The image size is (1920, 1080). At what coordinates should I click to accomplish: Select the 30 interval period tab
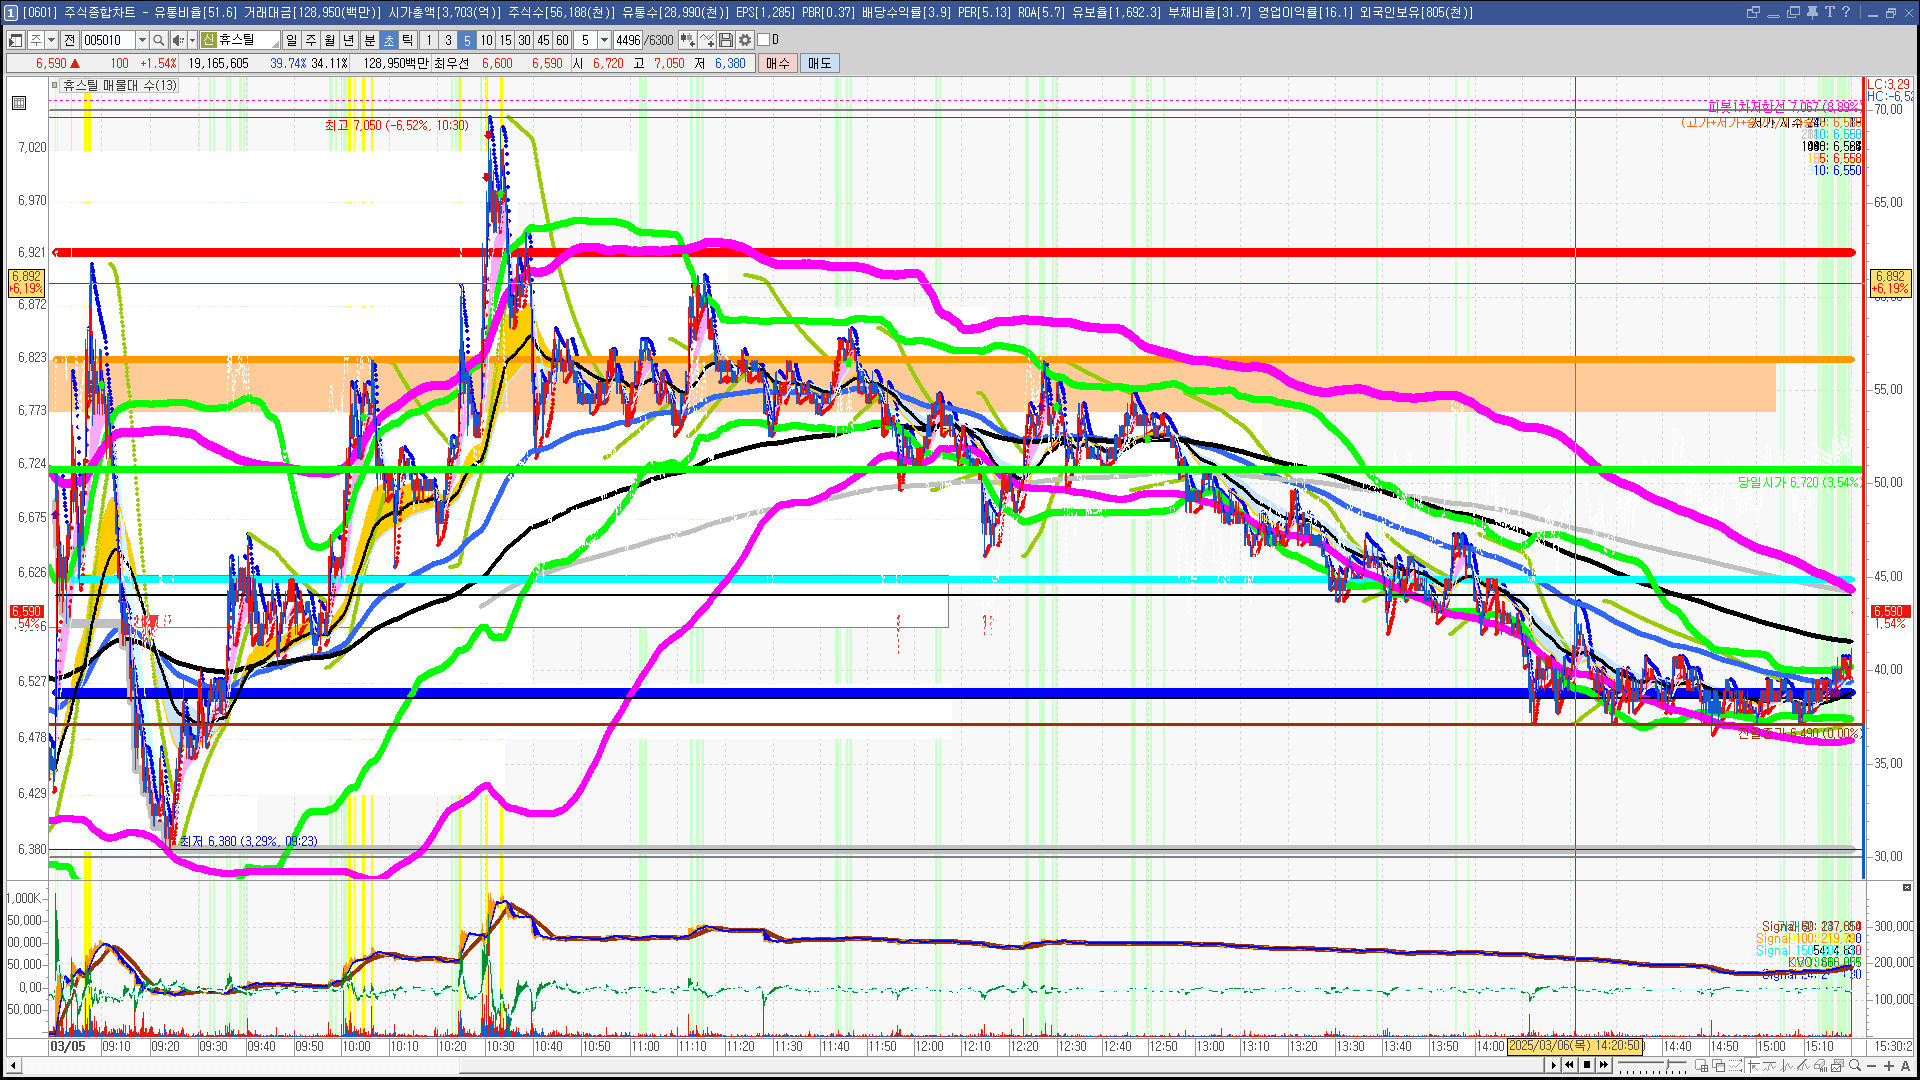[524, 40]
